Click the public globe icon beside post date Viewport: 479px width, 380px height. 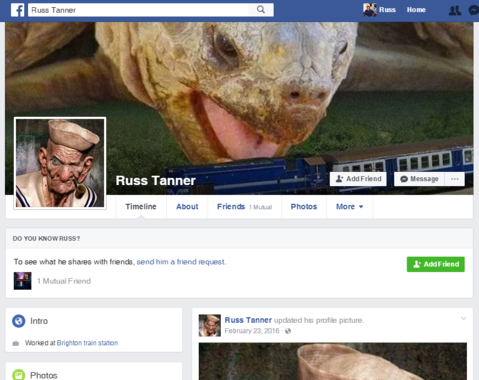(288, 331)
